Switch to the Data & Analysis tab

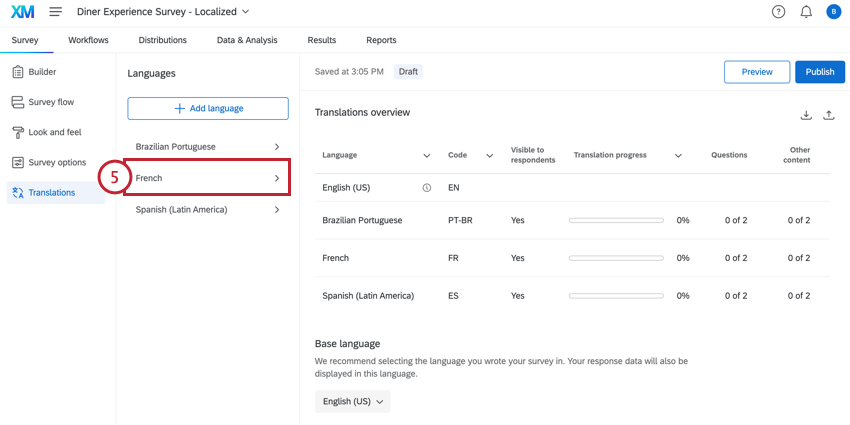tap(247, 40)
